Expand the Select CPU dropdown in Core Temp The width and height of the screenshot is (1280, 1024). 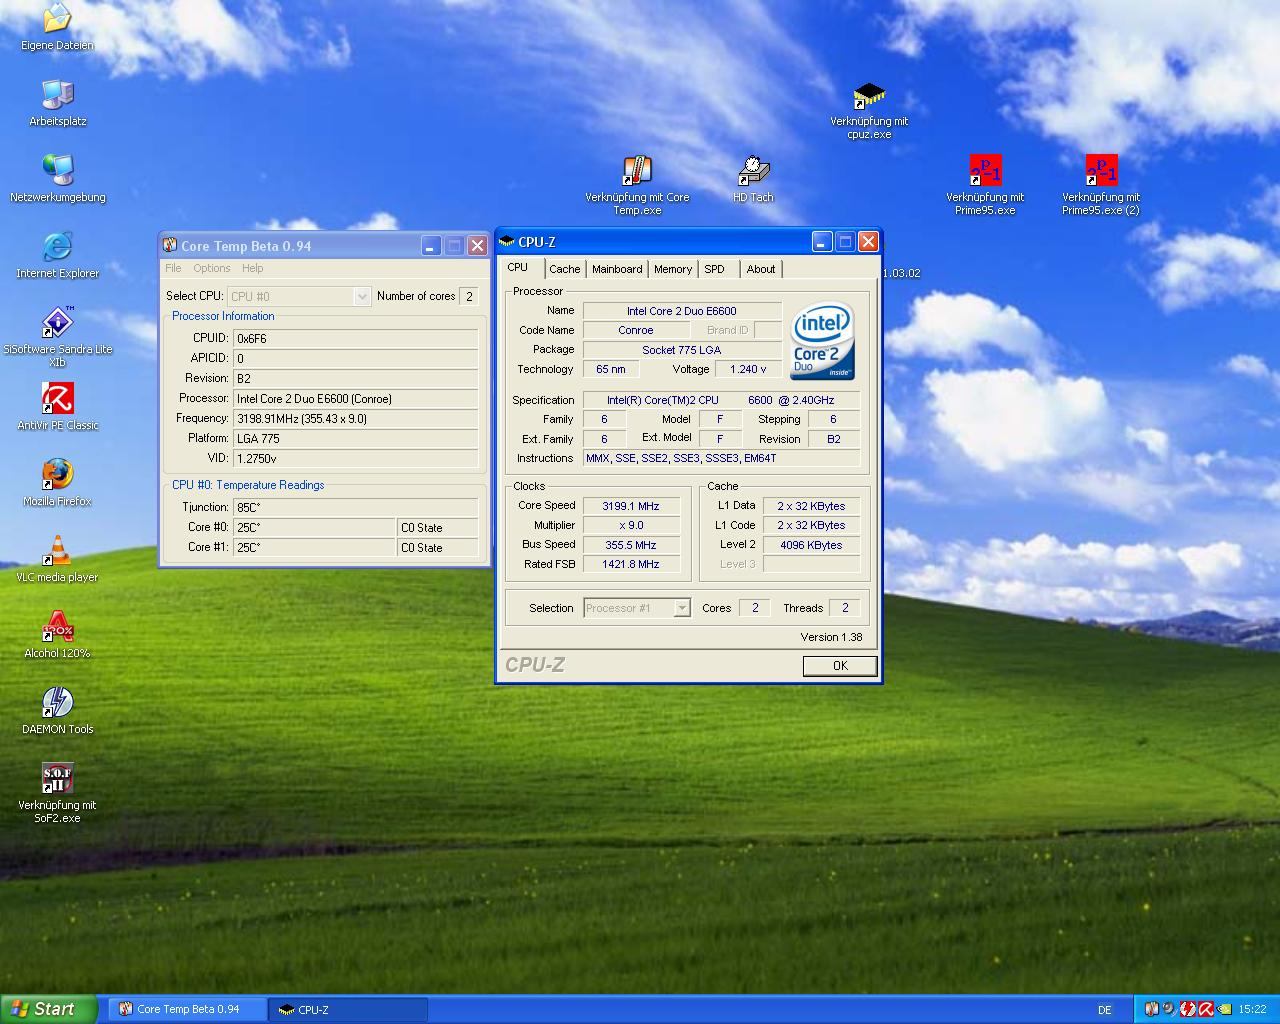(362, 296)
